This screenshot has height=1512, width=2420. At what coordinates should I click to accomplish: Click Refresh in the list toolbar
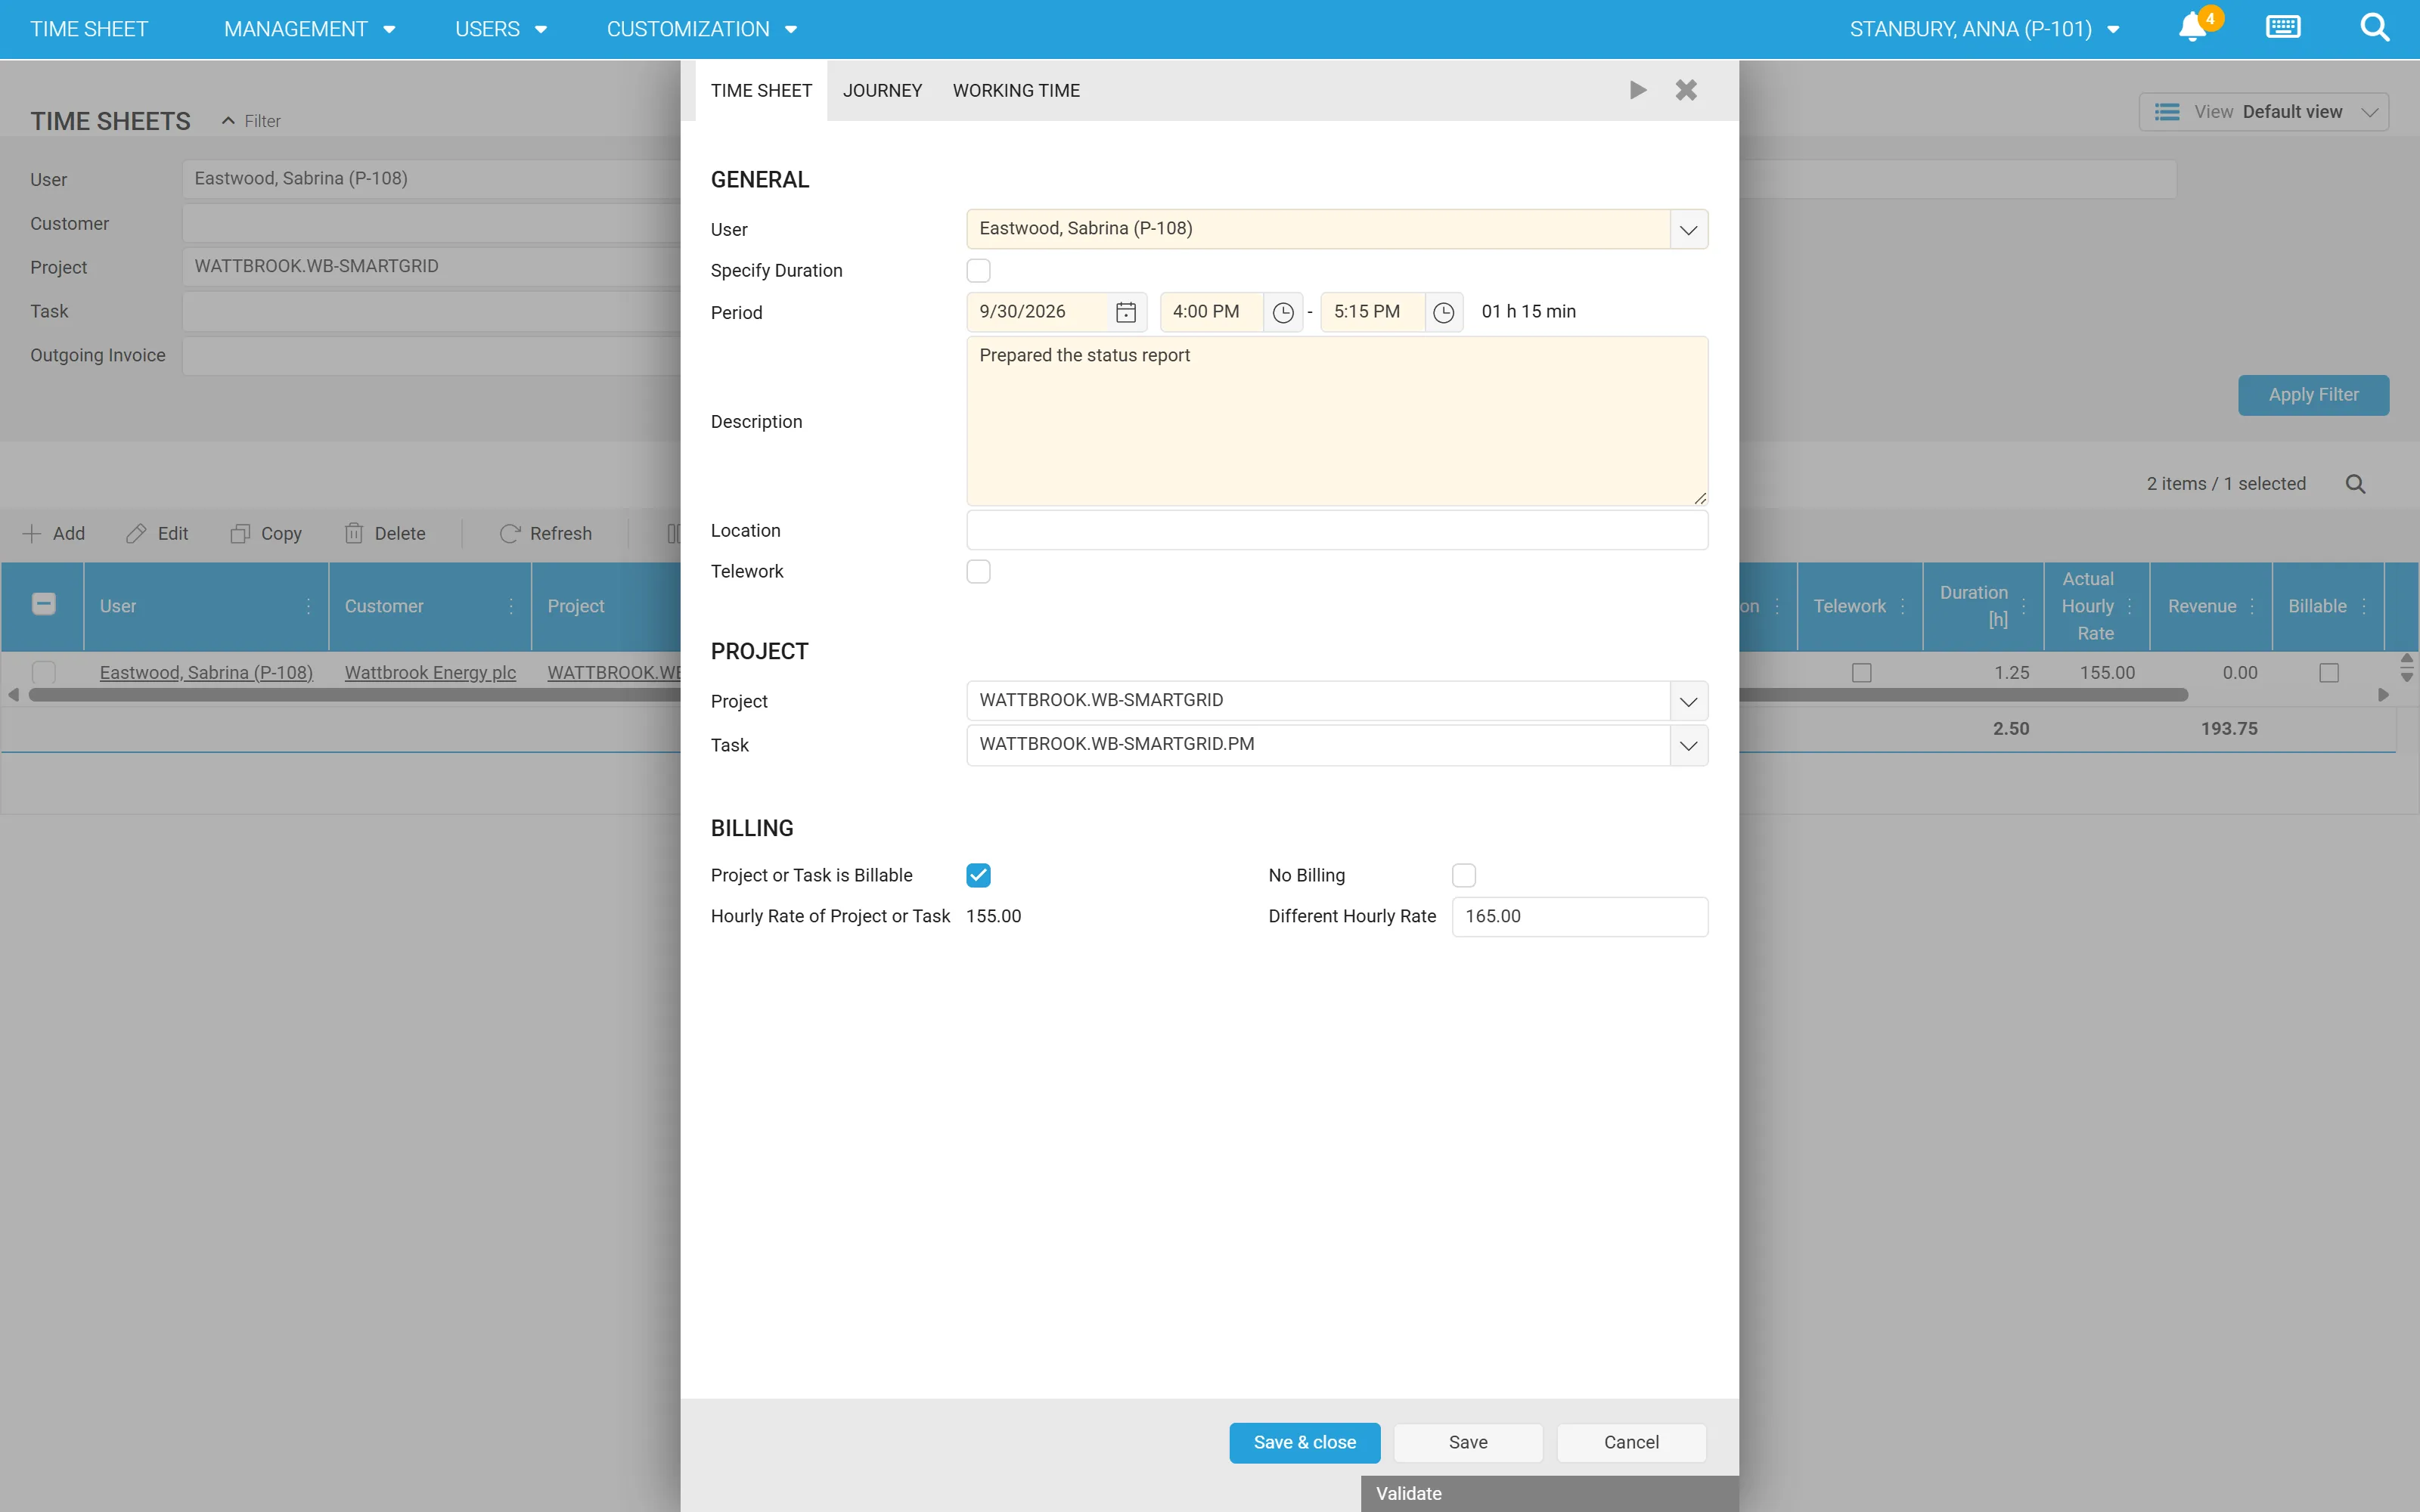(546, 534)
